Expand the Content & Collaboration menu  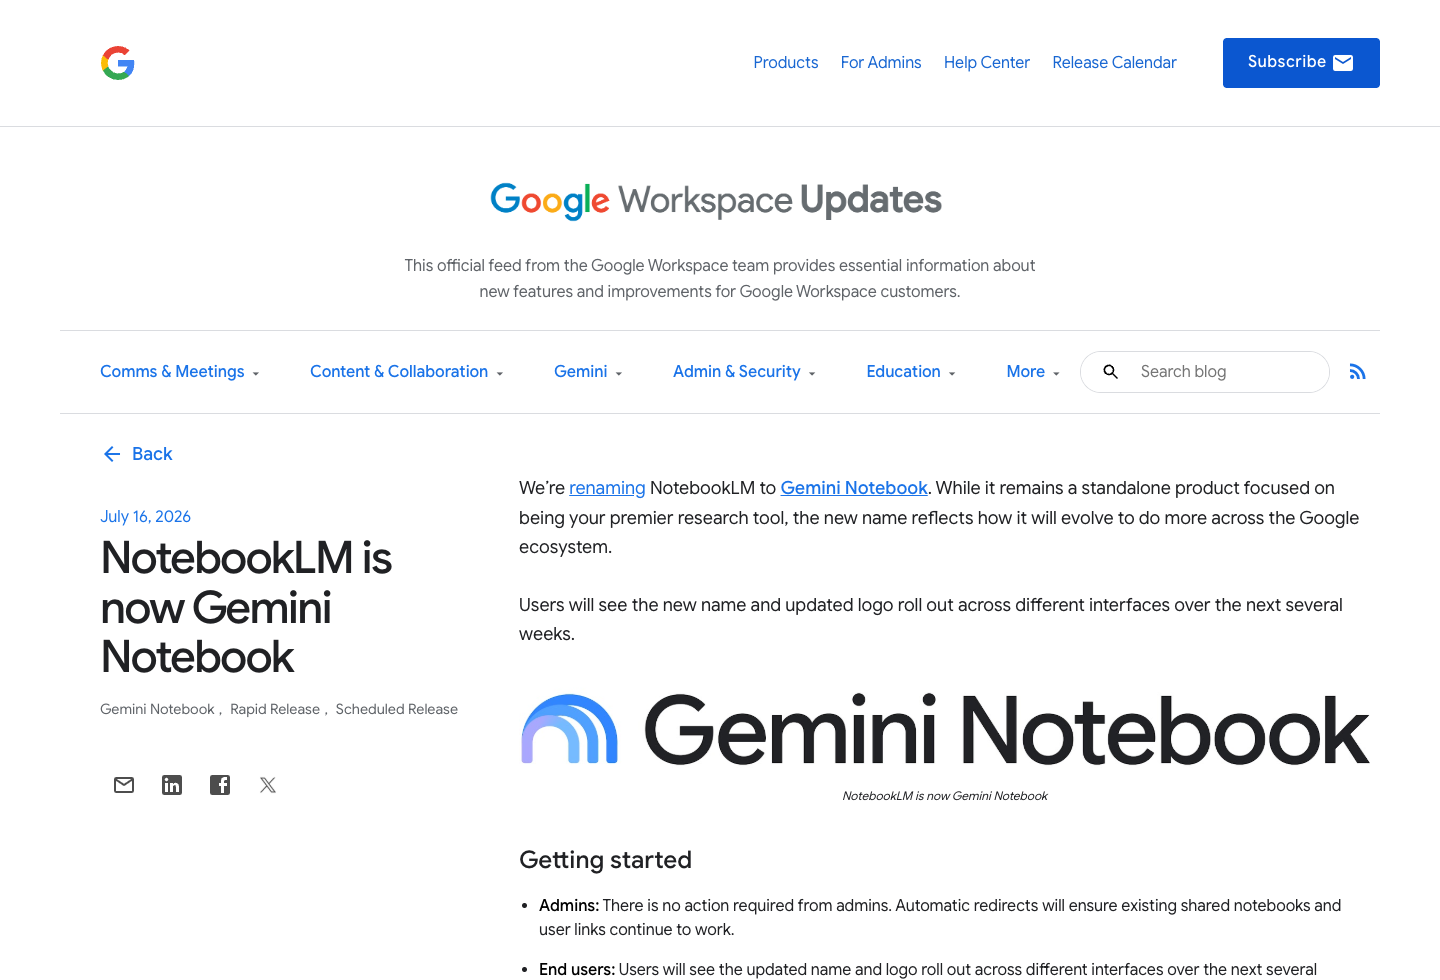pos(407,372)
